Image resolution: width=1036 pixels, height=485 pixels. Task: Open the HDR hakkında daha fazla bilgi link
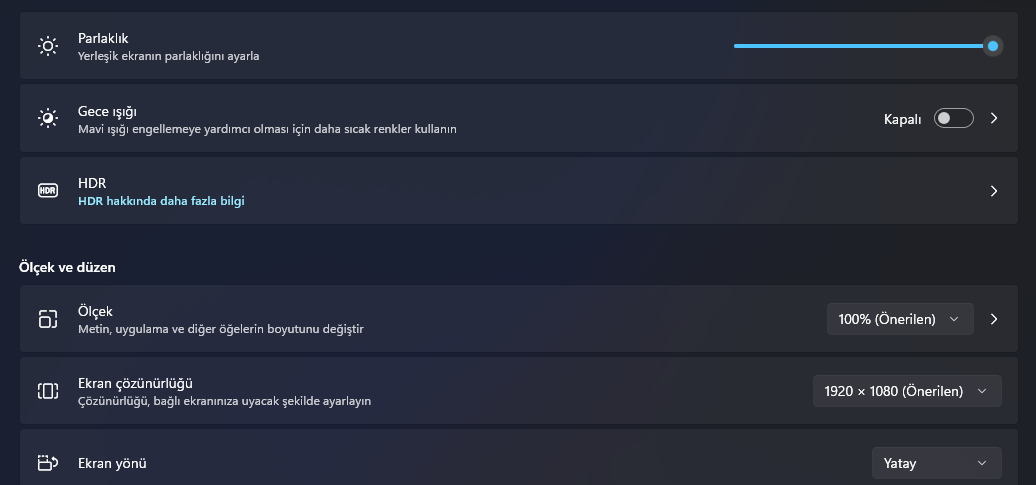coord(161,201)
